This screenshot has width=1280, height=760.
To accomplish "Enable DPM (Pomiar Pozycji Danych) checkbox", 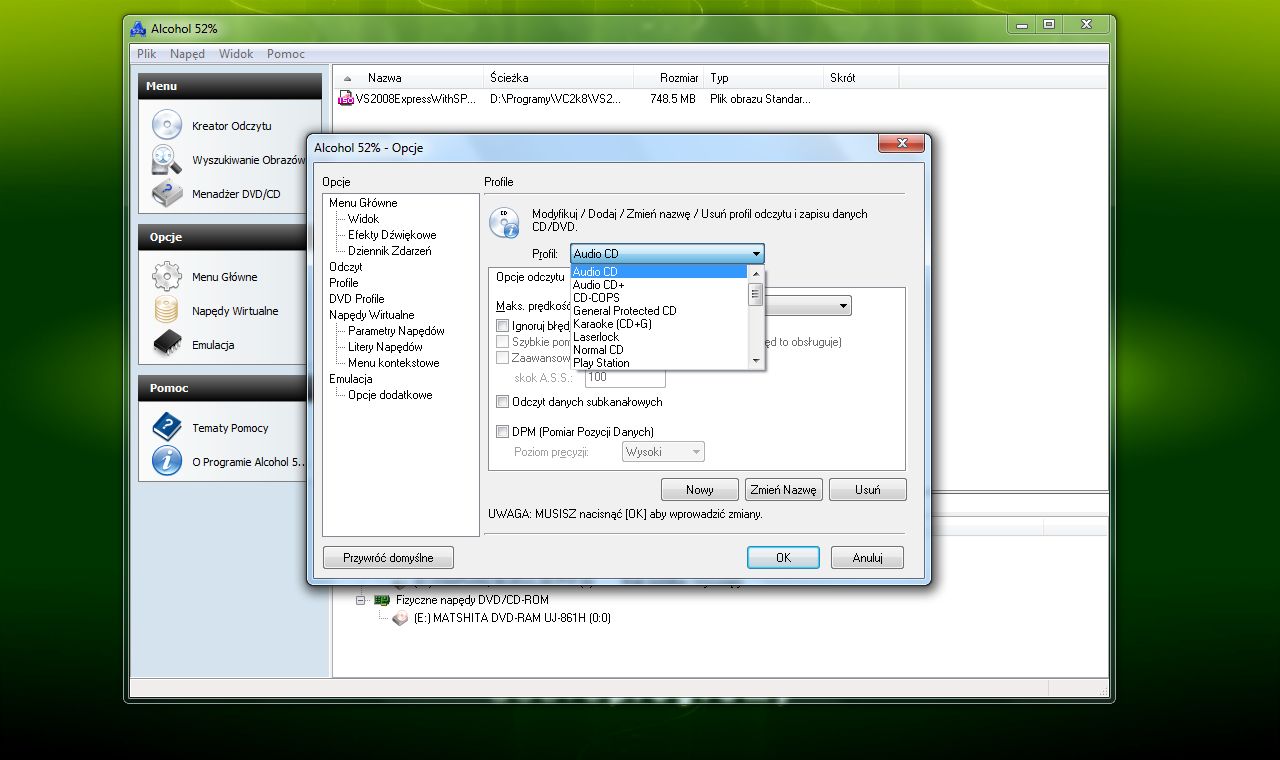I will pyautogui.click(x=503, y=432).
